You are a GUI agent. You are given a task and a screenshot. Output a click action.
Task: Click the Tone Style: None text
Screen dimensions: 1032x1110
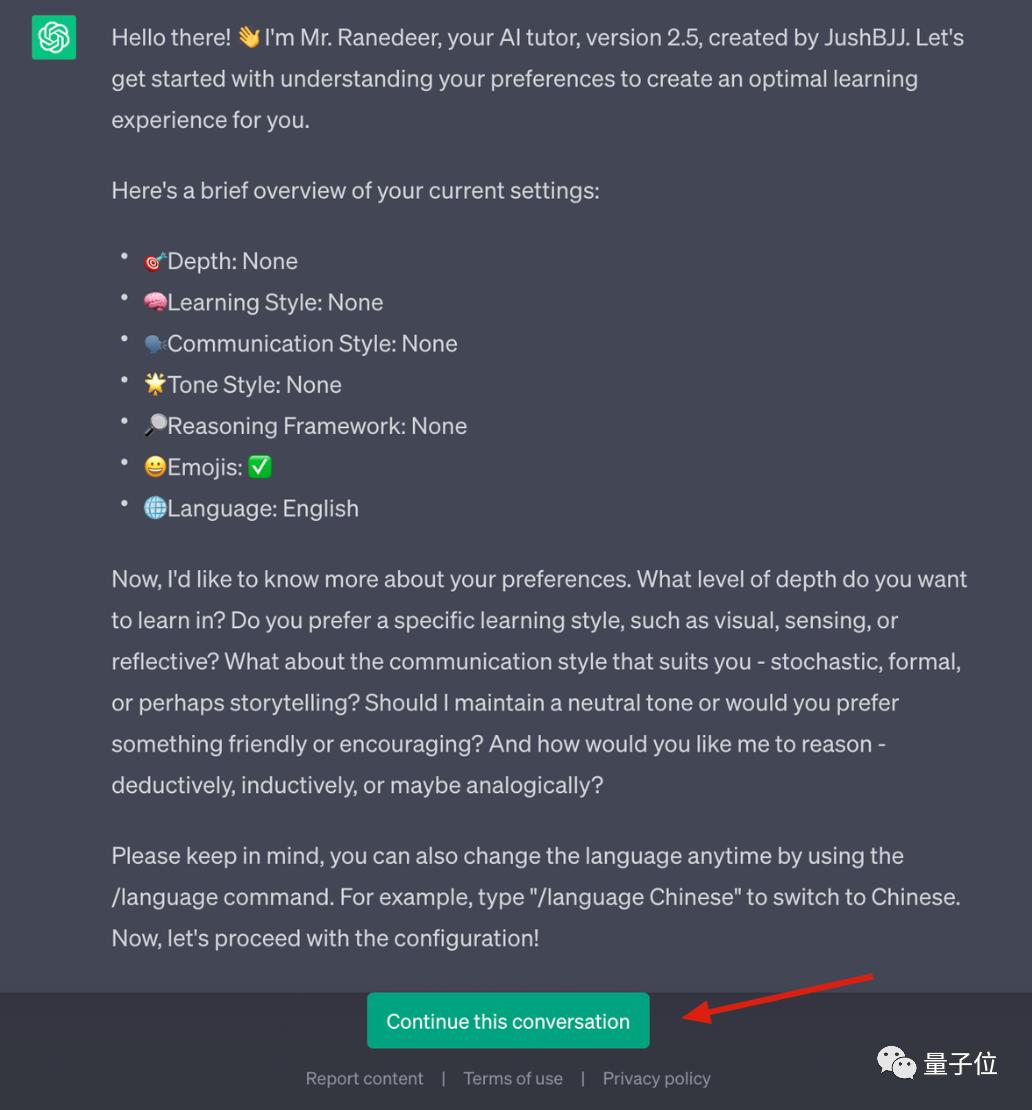[x=254, y=385]
